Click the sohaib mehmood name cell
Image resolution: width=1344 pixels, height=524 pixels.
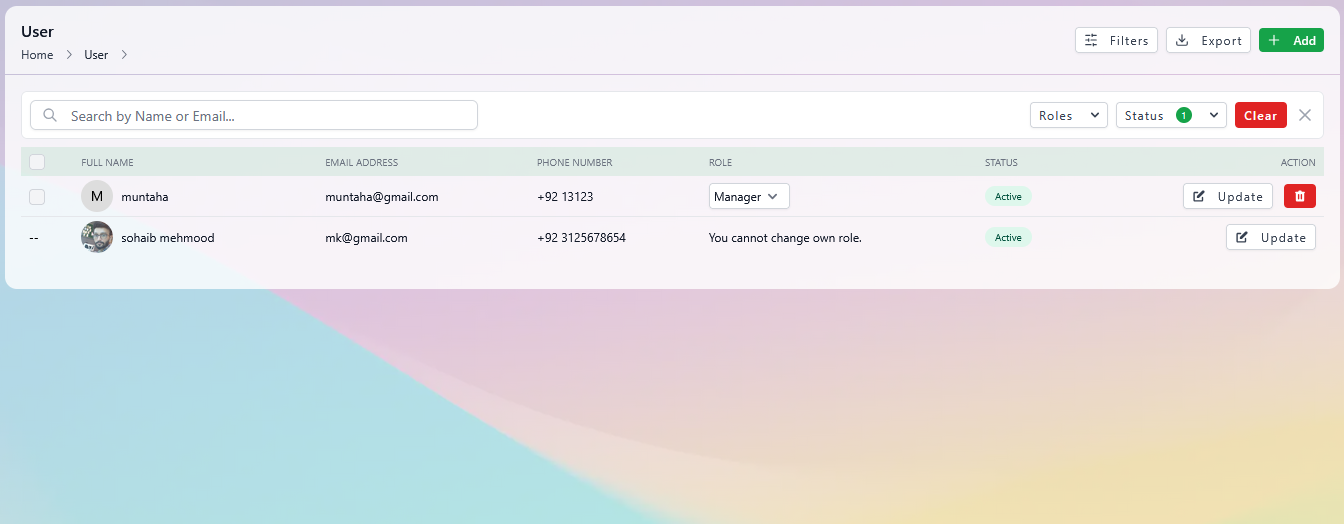[168, 237]
